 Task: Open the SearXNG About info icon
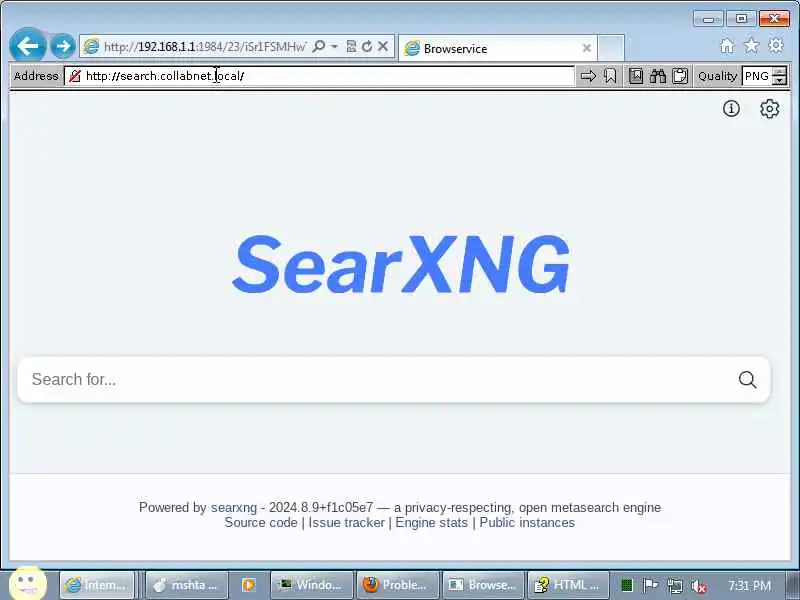pyautogui.click(x=731, y=108)
